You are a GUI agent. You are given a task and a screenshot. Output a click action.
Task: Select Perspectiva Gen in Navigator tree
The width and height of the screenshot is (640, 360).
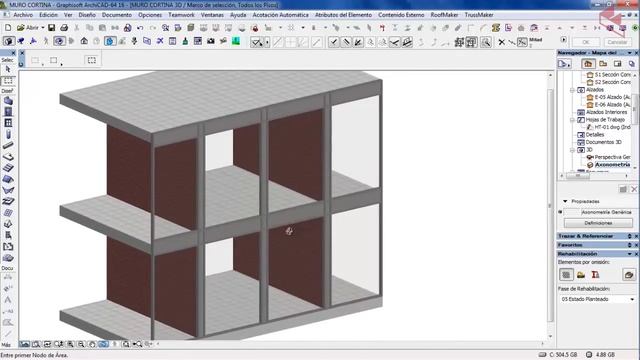pyautogui.click(x=612, y=157)
